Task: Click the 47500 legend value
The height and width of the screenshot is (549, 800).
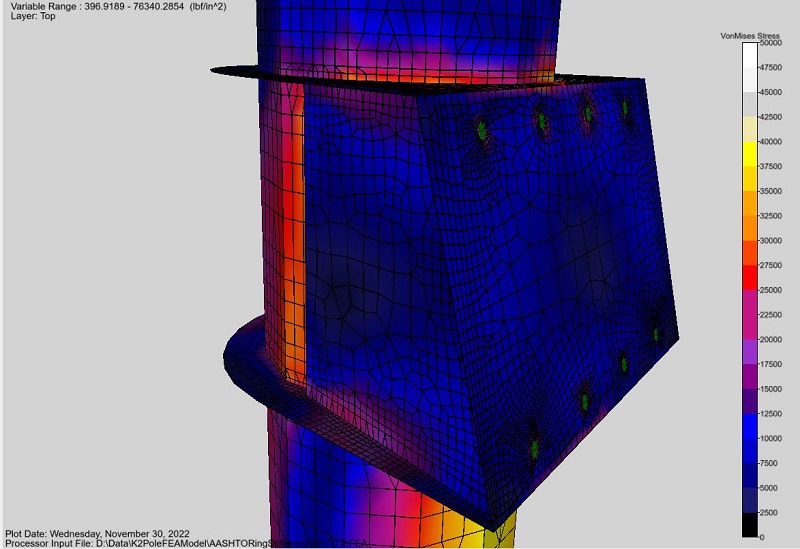Action: point(770,67)
